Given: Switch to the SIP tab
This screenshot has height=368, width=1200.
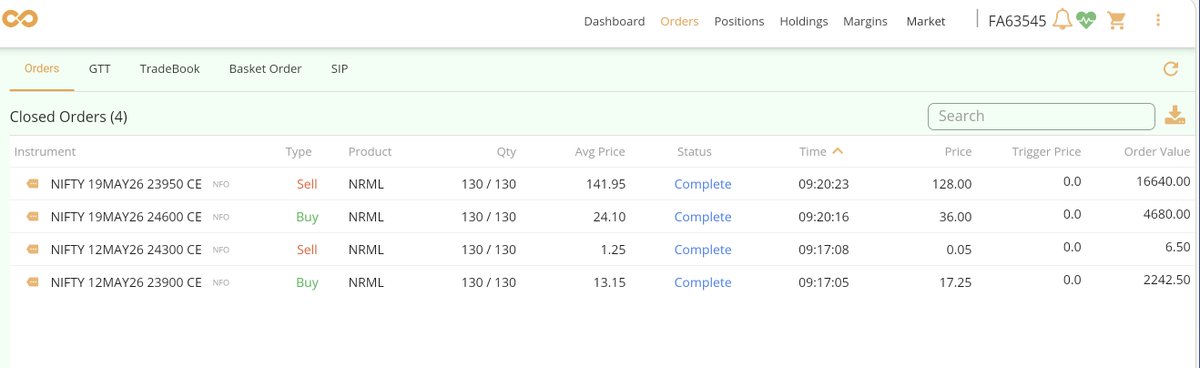Looking at the screenshot, I should (x=340, y=69).
